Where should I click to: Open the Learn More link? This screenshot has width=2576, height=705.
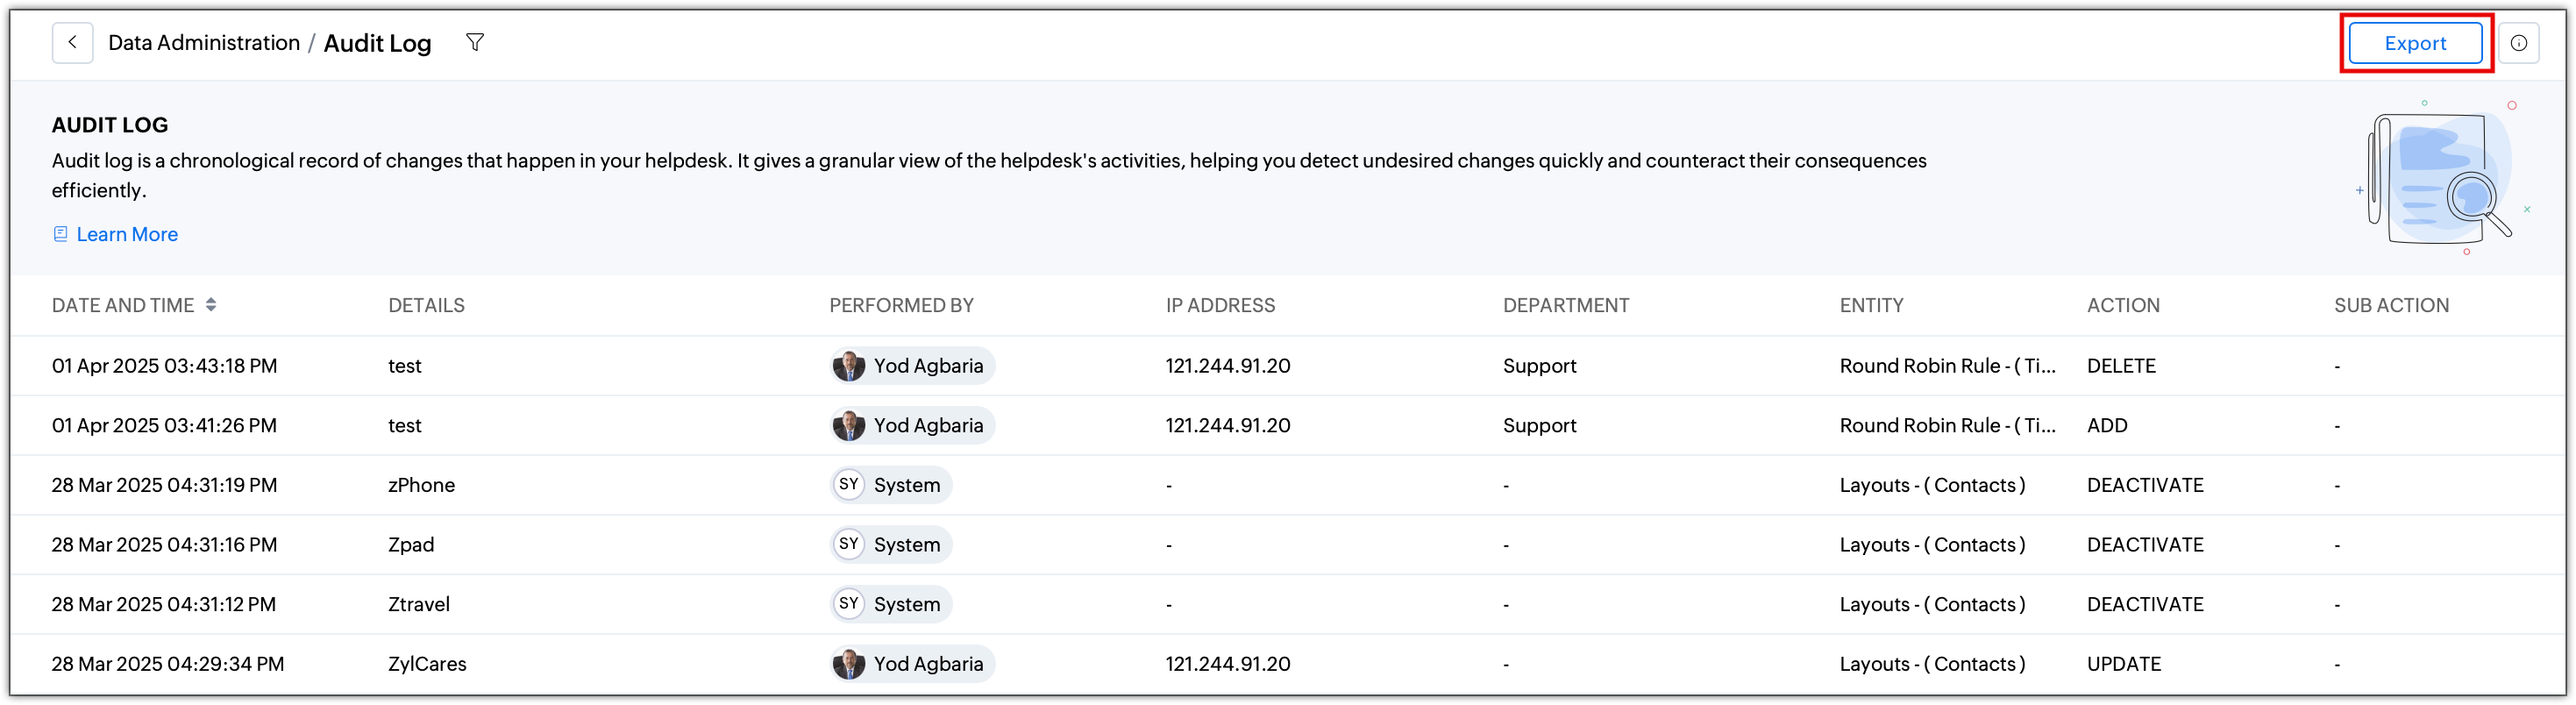127,234
